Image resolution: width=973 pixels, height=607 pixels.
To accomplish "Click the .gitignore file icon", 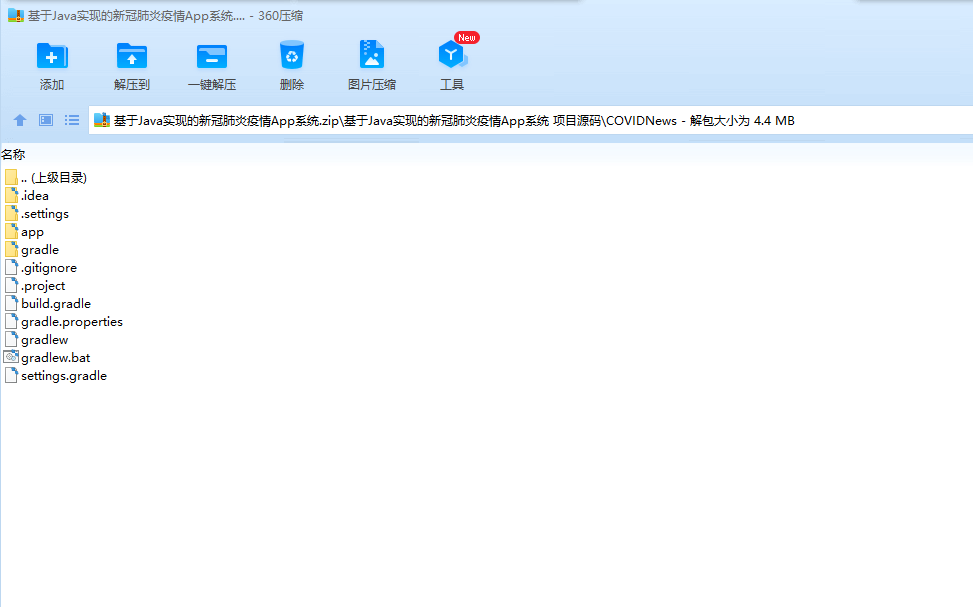I will click(11, 268).
